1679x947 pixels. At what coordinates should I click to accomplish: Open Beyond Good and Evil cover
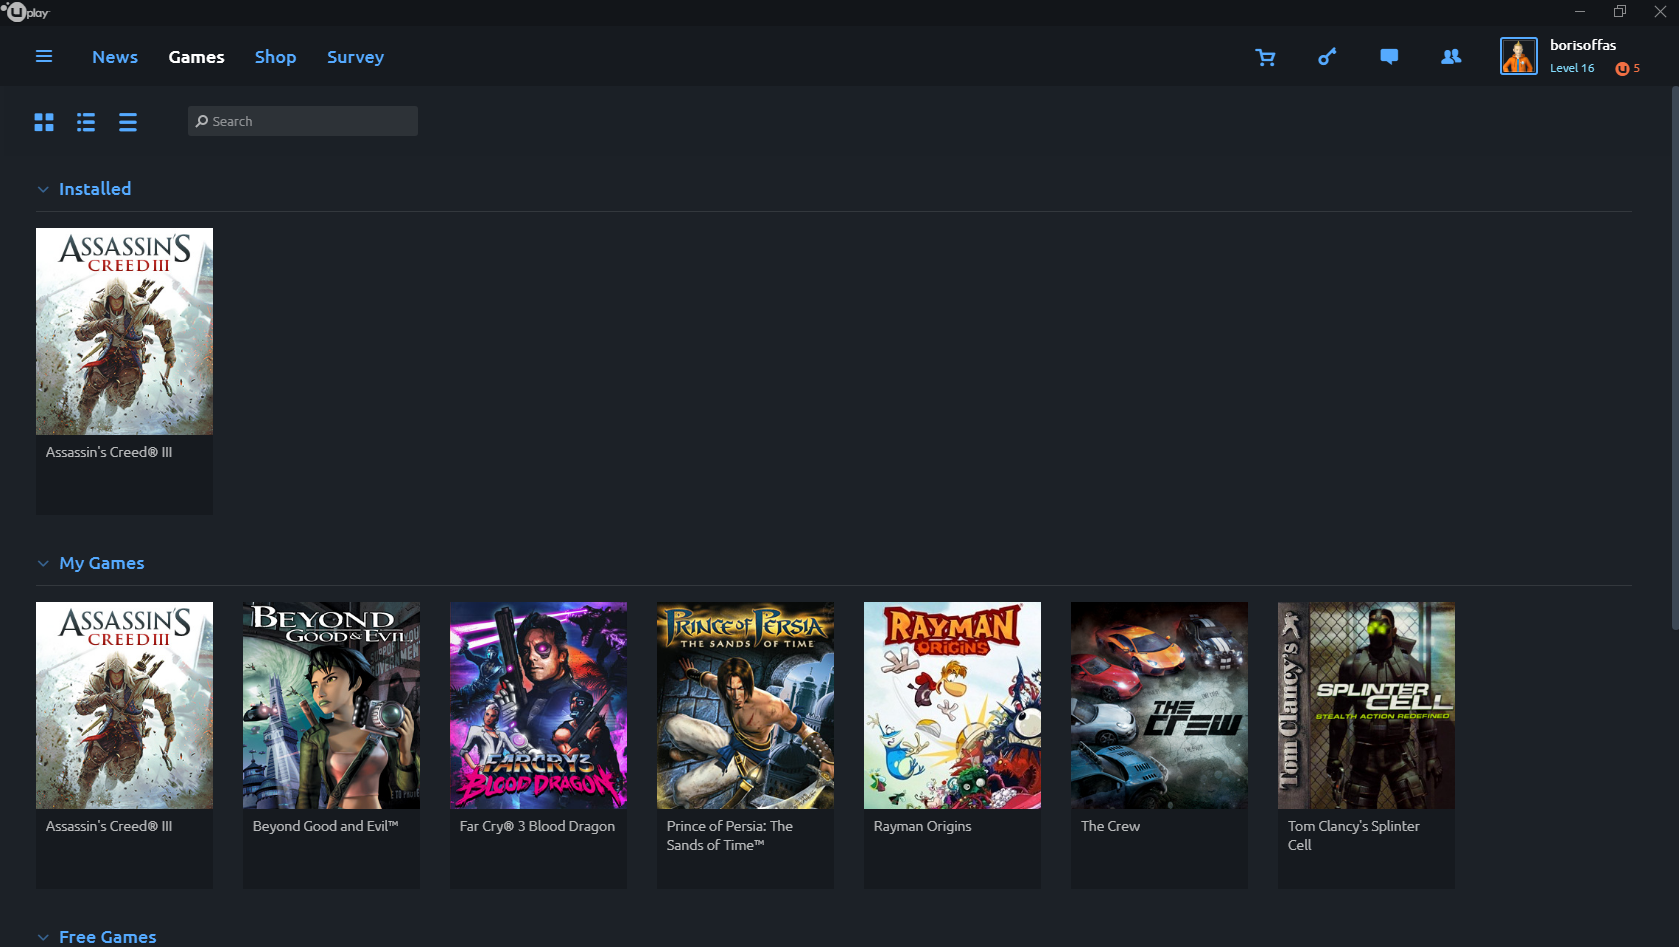click(x=331, y=705)
